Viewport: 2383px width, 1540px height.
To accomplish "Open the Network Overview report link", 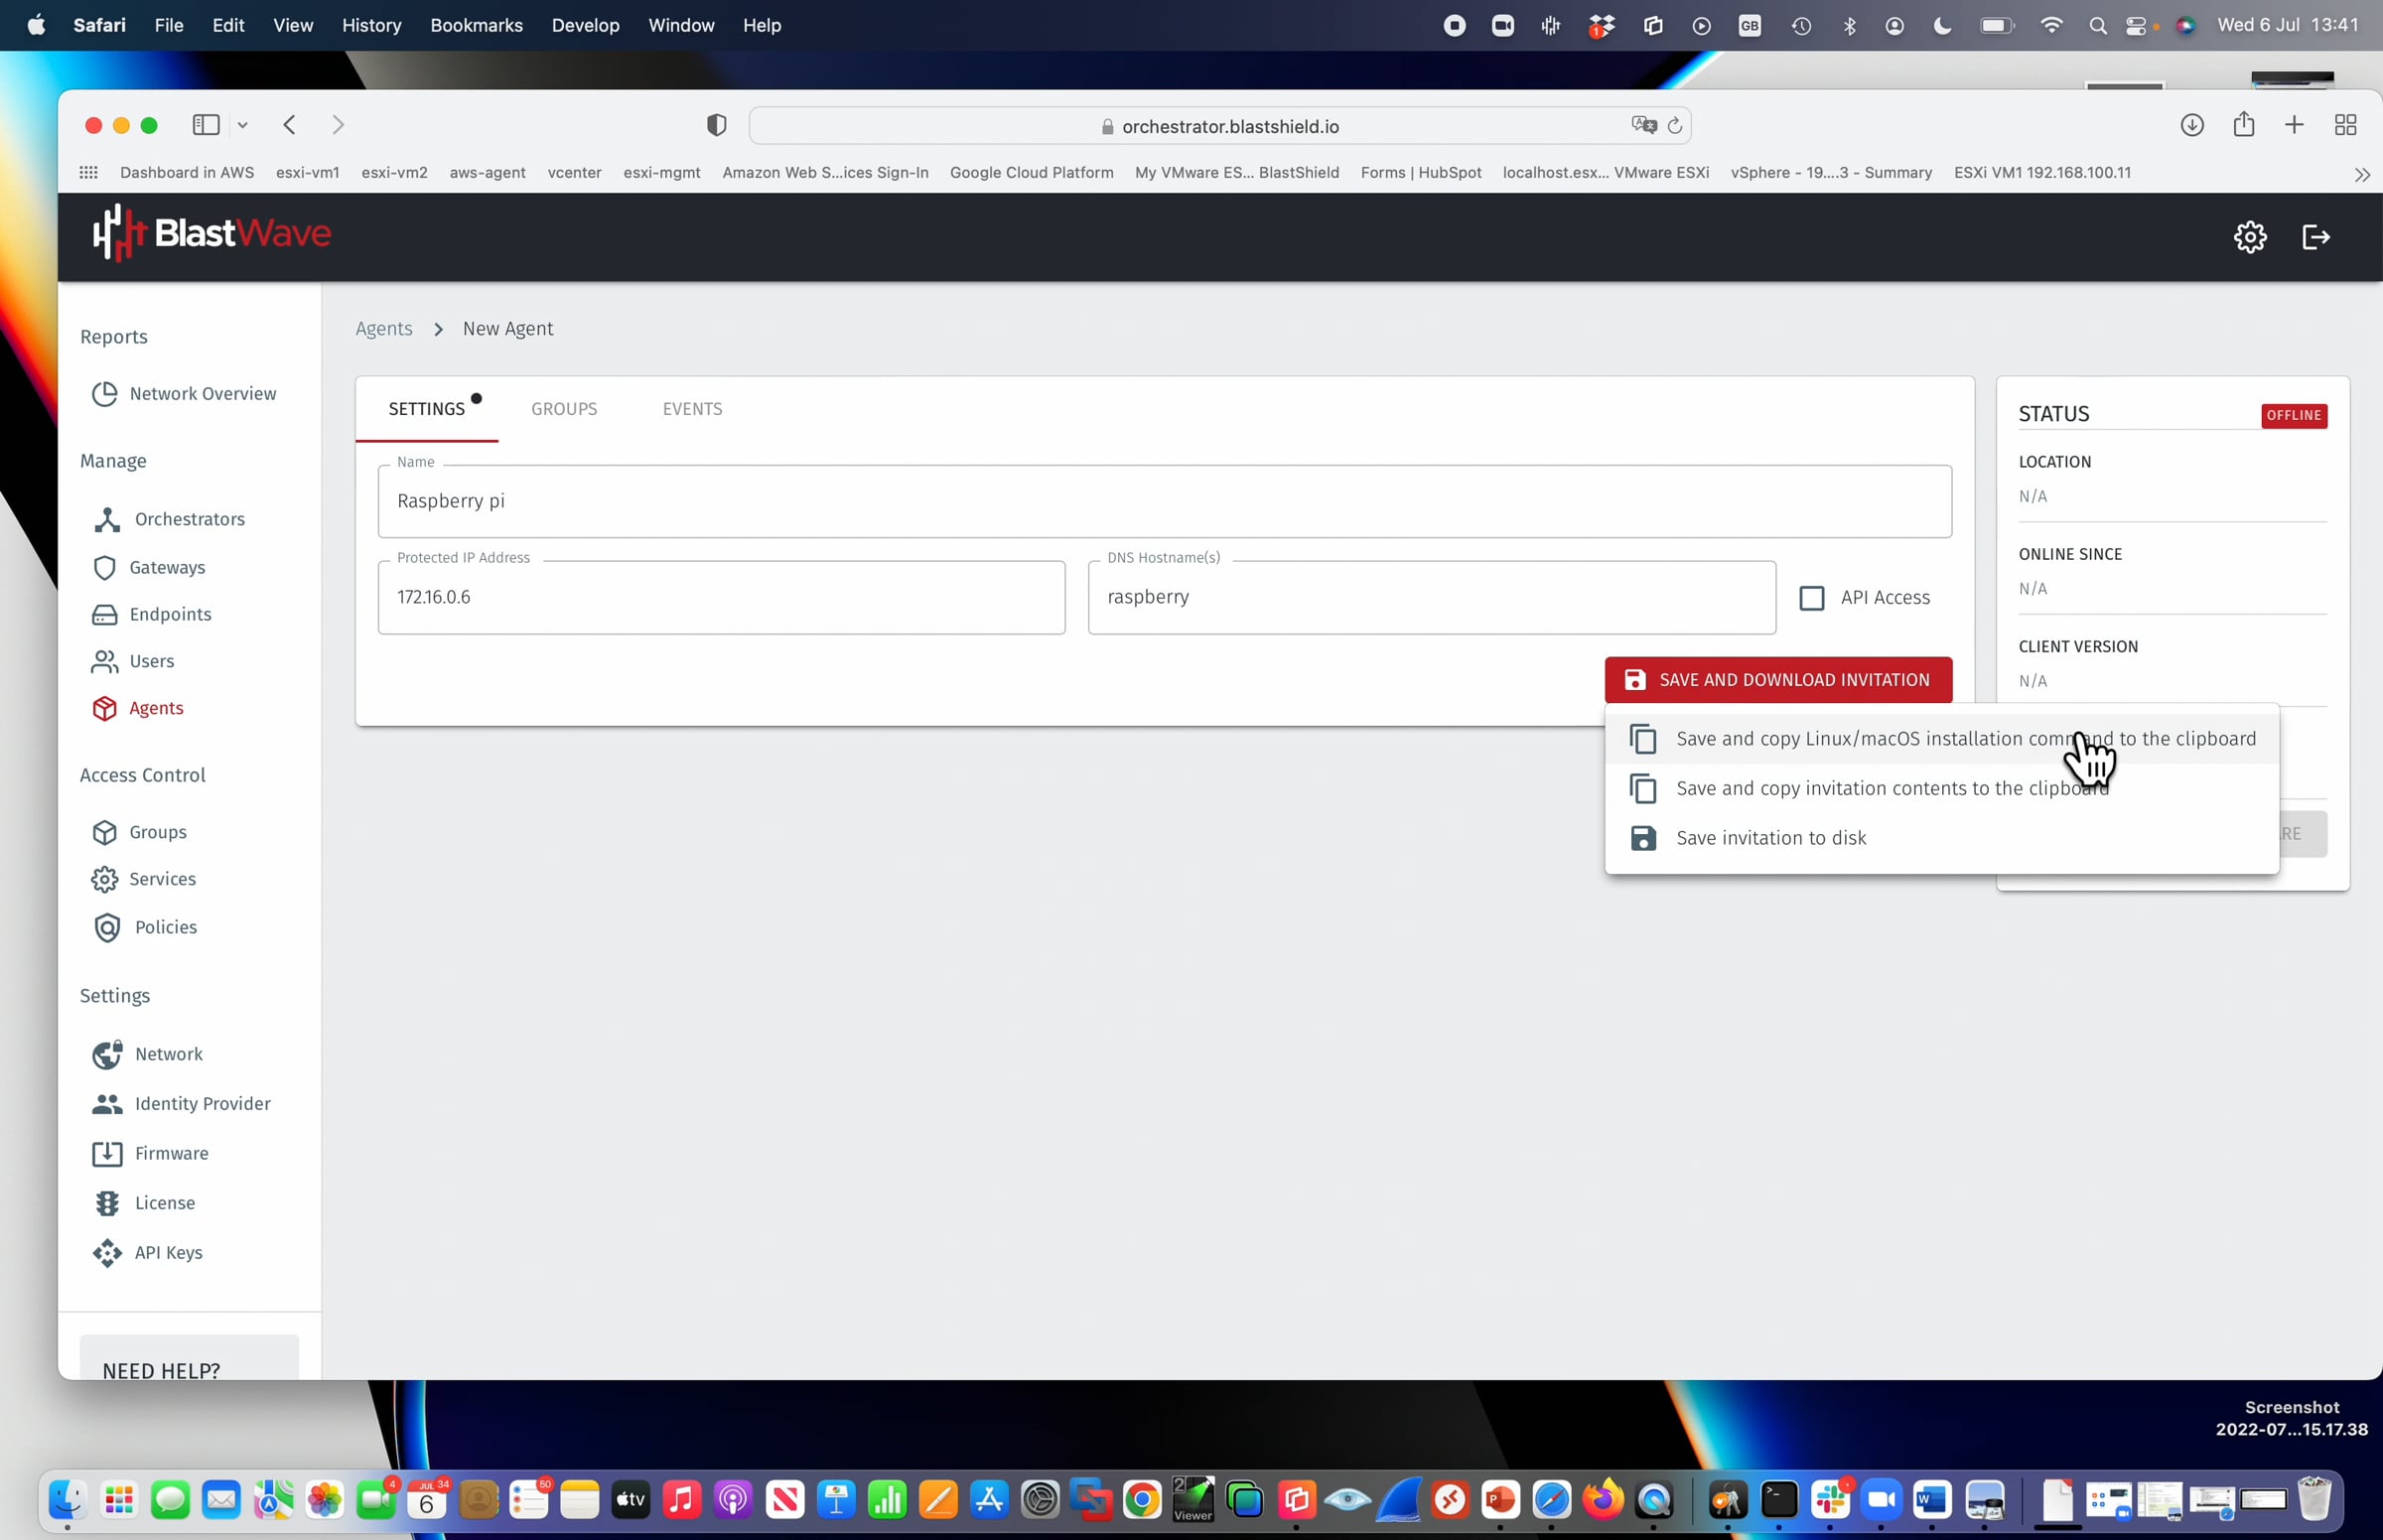I will click(x=203, y=394).
